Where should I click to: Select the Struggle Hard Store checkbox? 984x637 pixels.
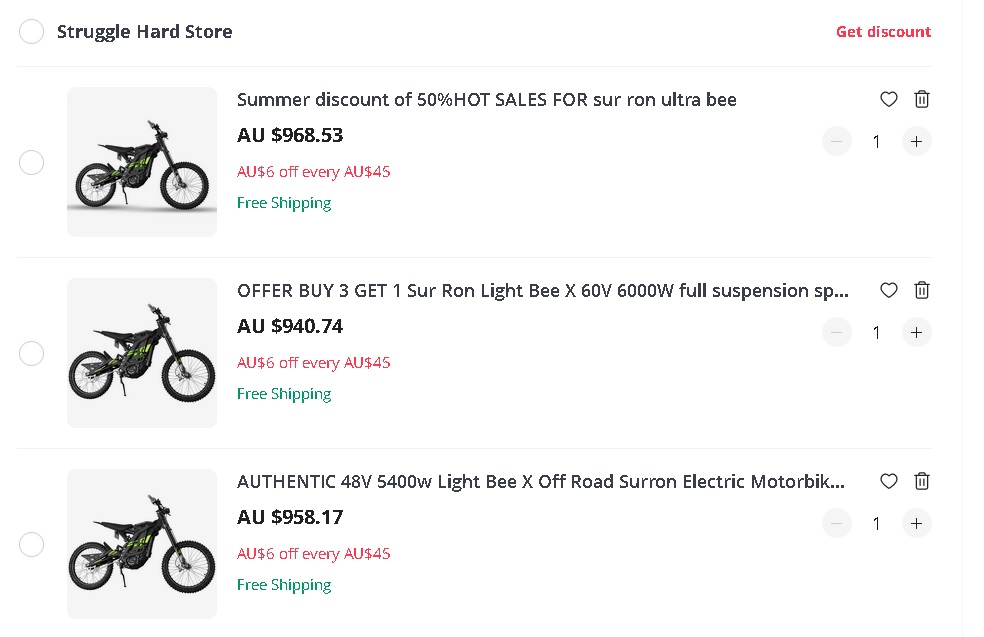click(31, 31)
